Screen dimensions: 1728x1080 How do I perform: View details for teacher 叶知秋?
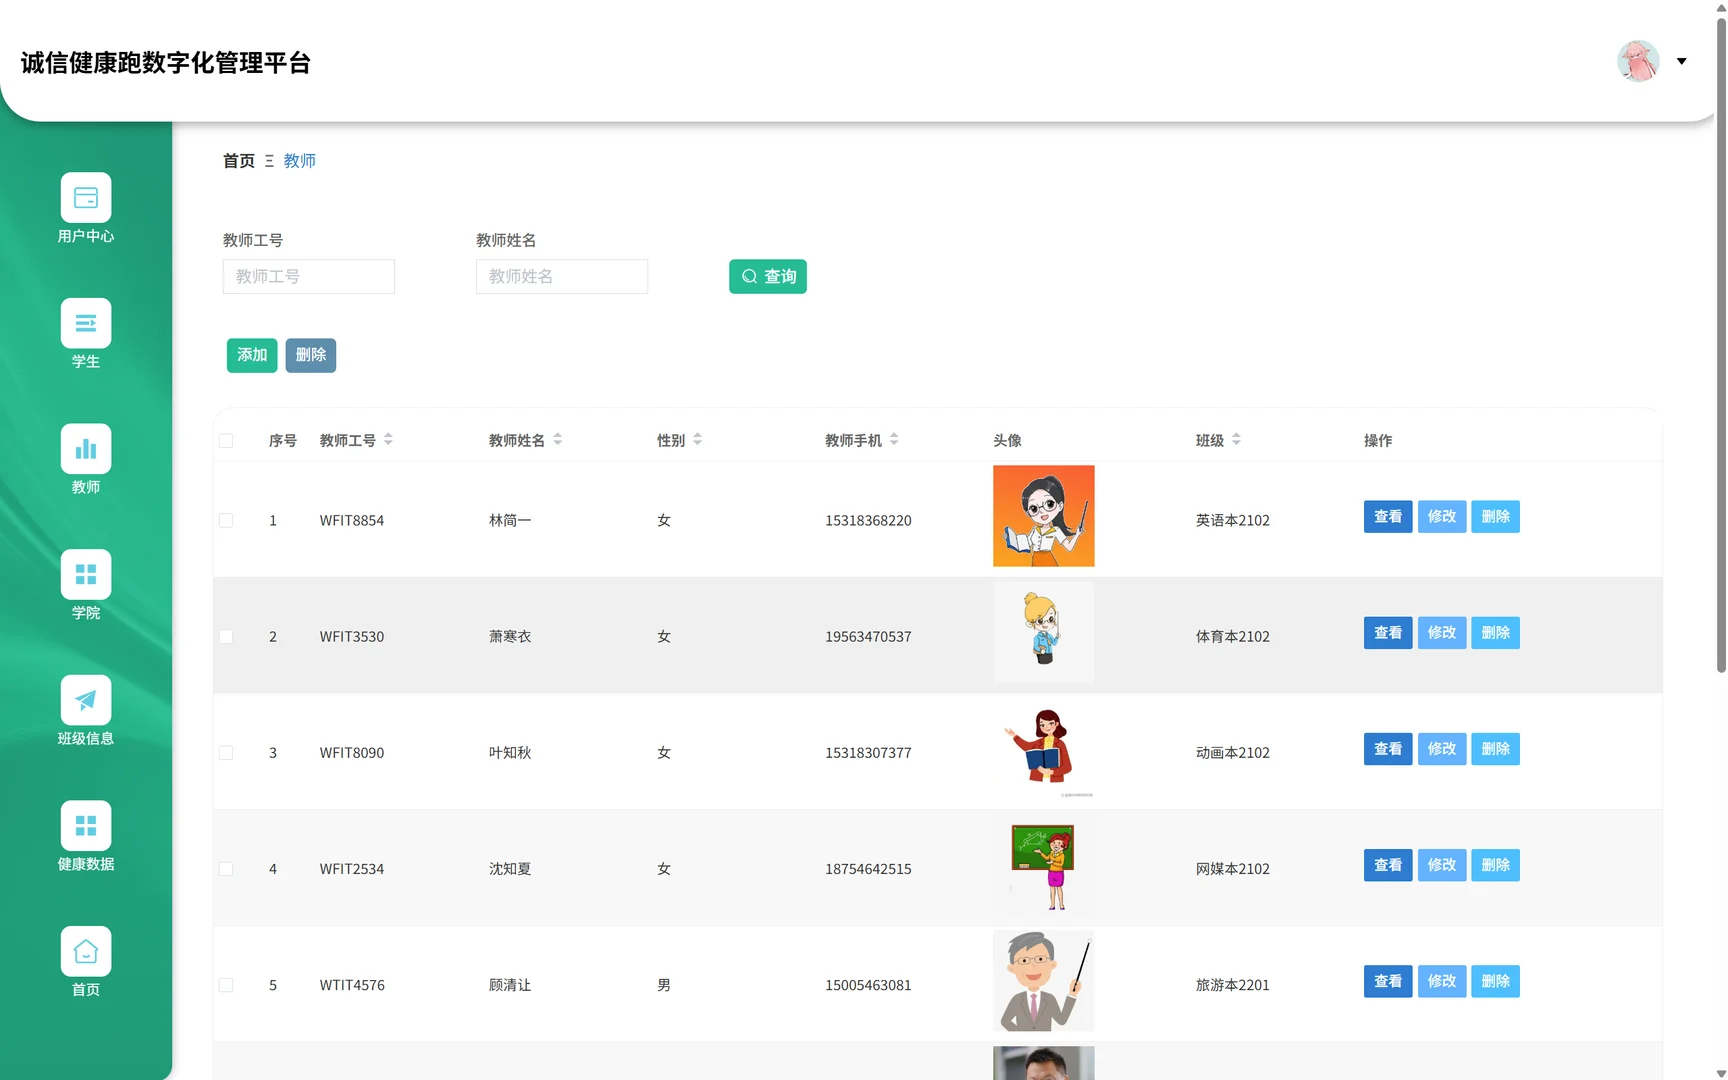tap(1388, 749)
